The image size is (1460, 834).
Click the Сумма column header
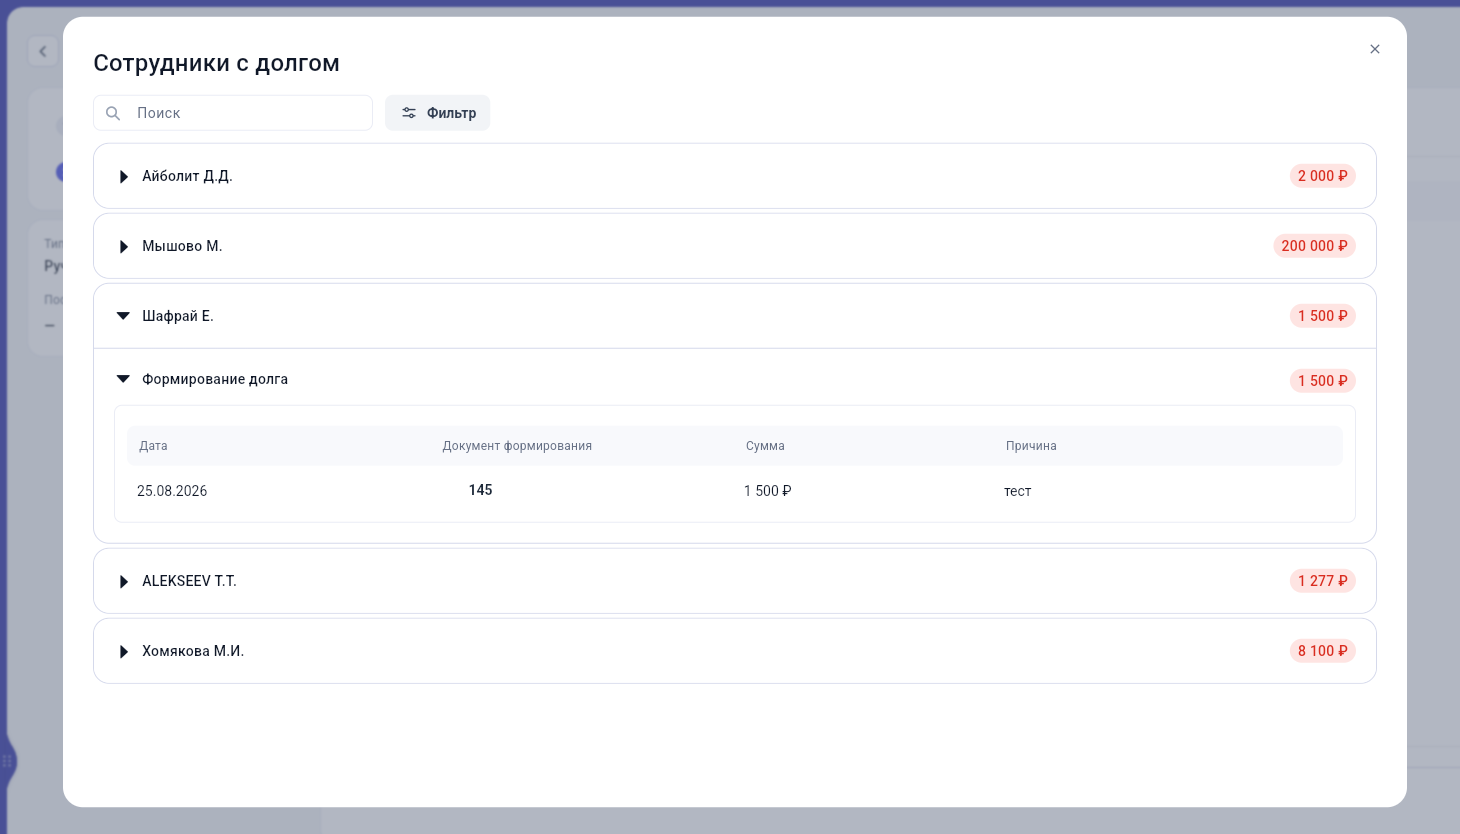point(765,446)
